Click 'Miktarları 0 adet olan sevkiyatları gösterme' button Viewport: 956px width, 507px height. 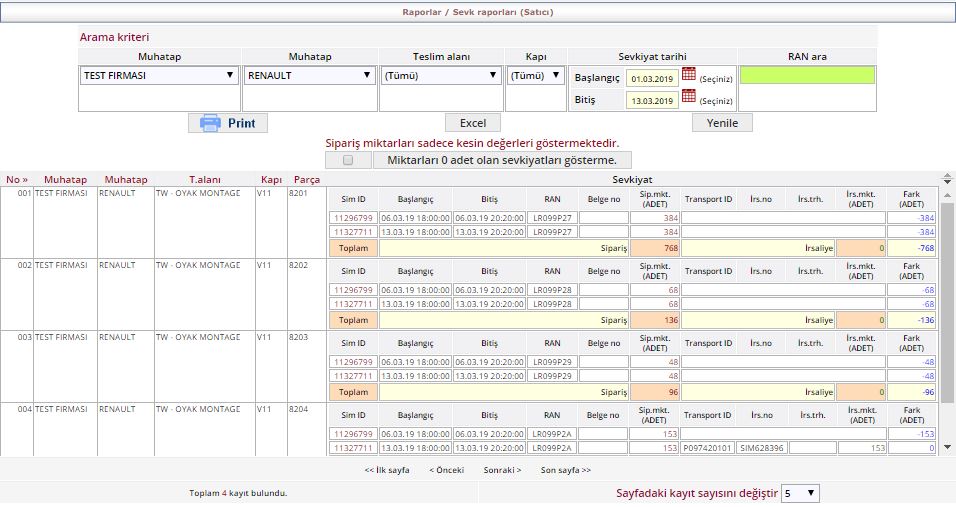(x=502, y=160)
